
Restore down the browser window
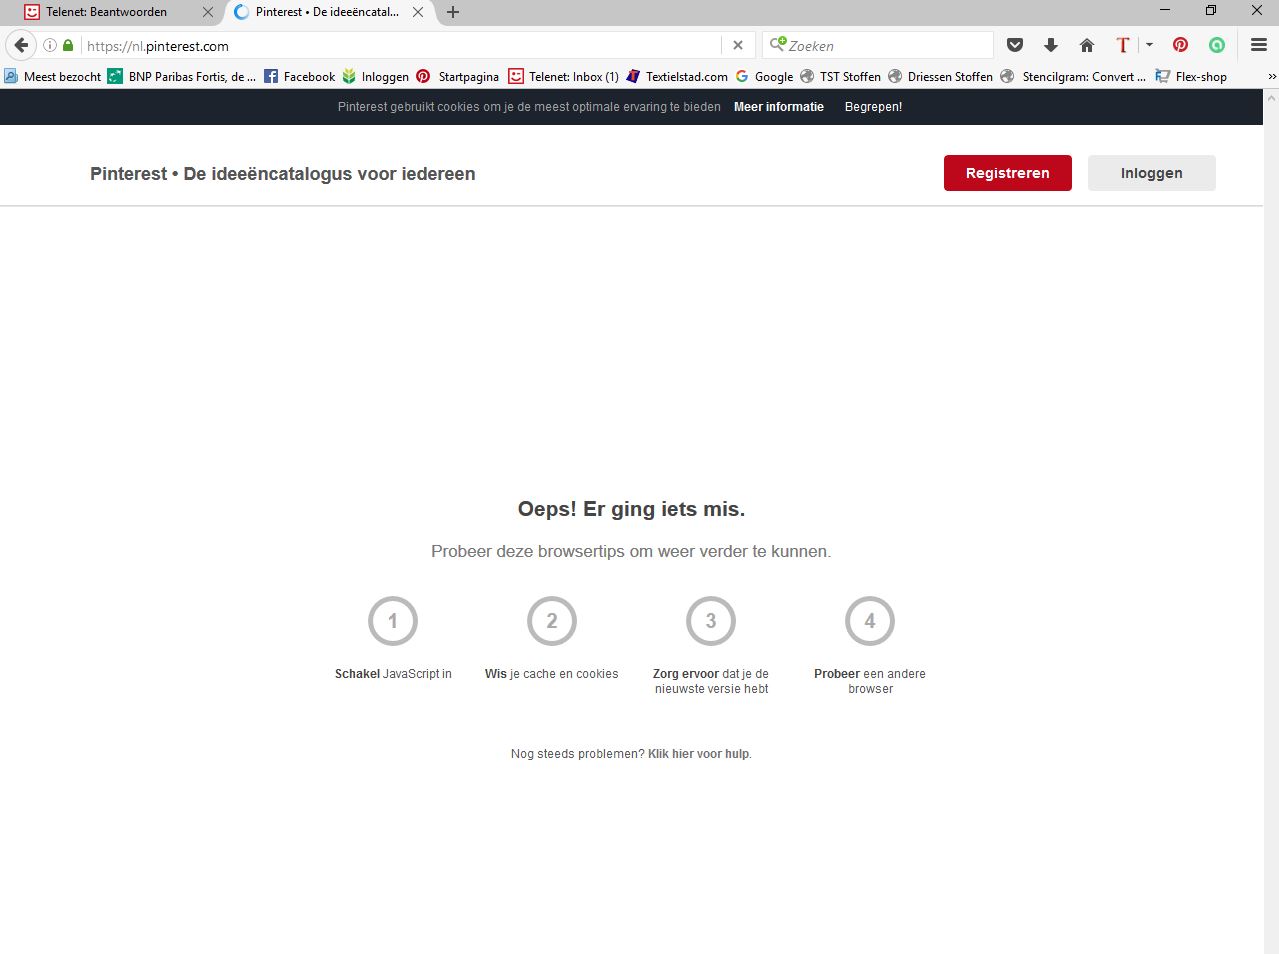pos(1211,10)
